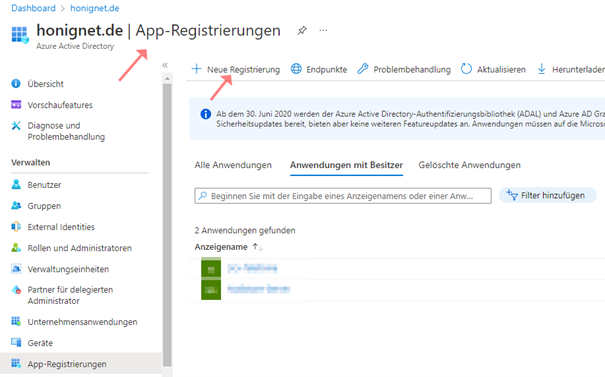Click the Partner für delegierten Administrator icon

click(16, 289)
